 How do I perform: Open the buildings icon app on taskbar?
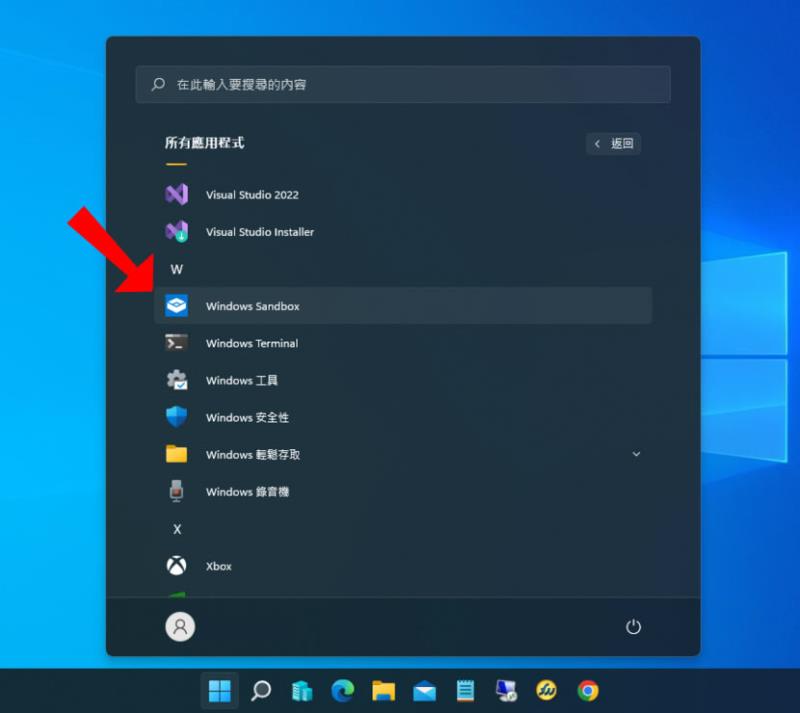302,691
